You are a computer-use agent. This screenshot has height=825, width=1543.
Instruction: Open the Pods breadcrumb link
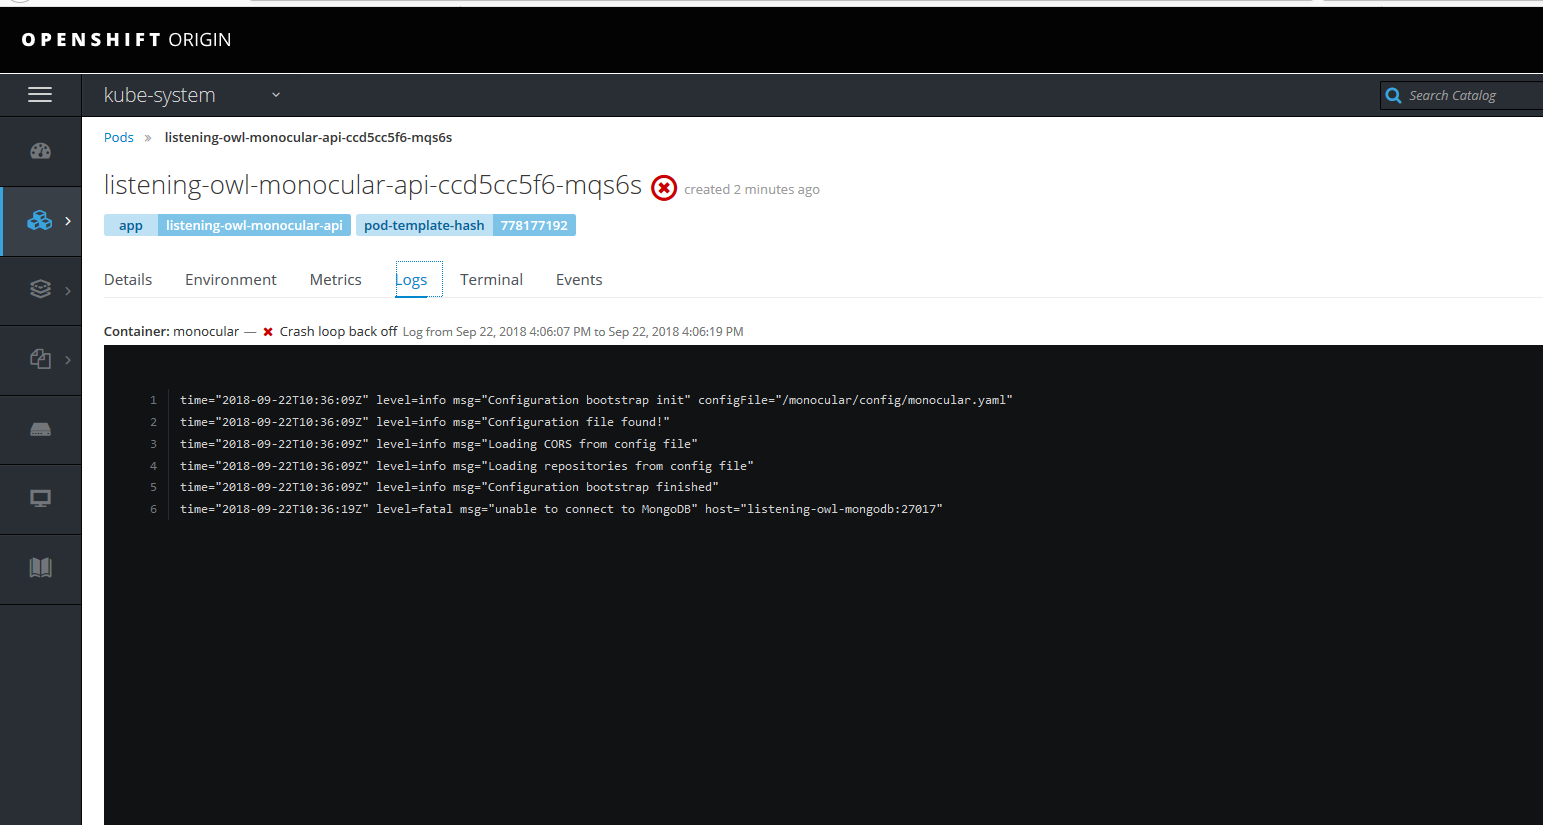tap(118, 137)
